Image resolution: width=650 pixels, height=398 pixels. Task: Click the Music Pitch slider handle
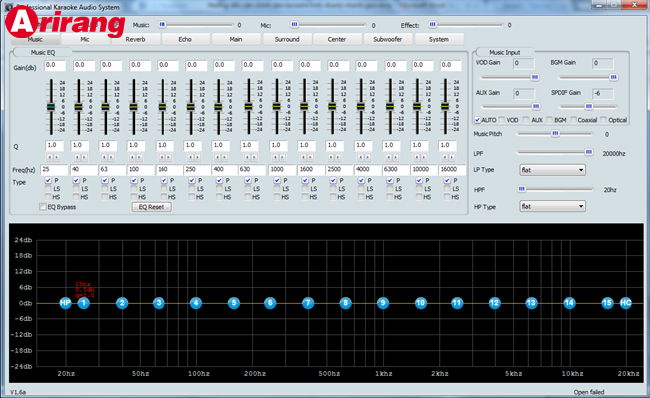555,133
